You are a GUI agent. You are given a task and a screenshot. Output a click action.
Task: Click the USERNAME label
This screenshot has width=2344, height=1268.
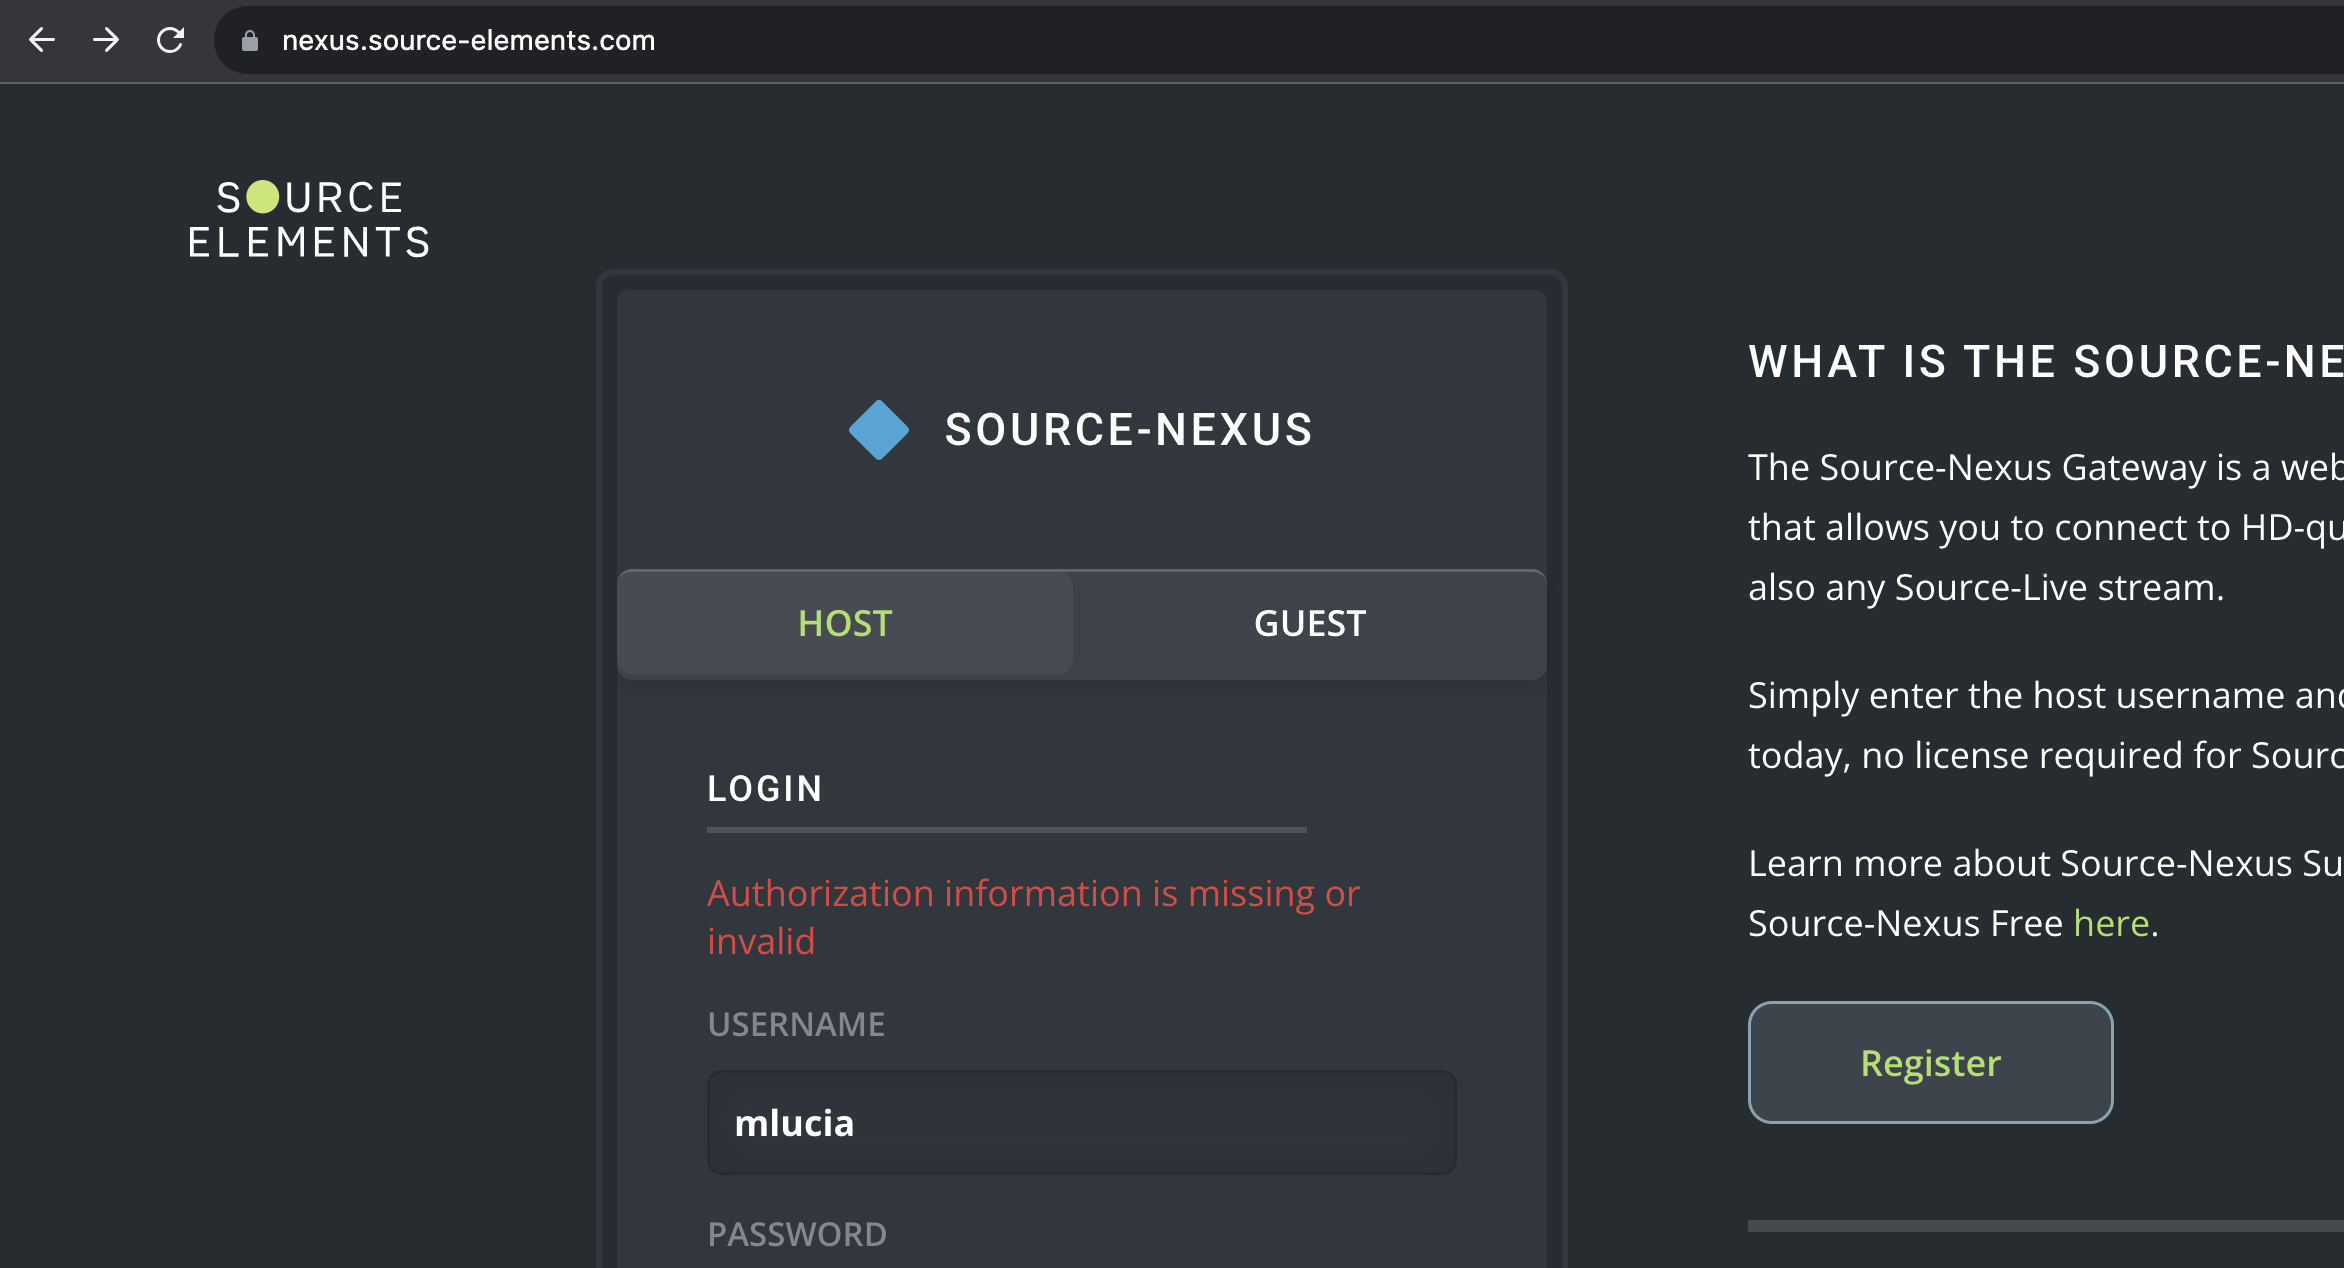796,1024
